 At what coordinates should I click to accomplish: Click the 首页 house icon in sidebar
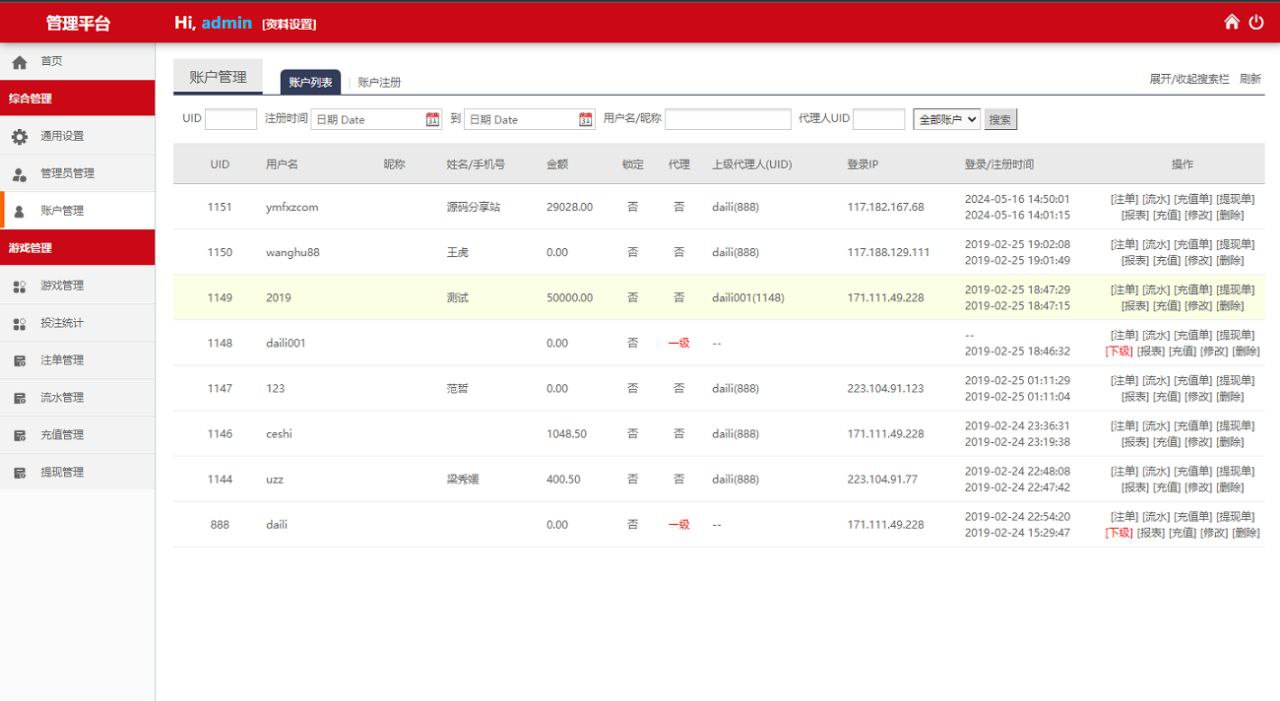coord(19,62)
